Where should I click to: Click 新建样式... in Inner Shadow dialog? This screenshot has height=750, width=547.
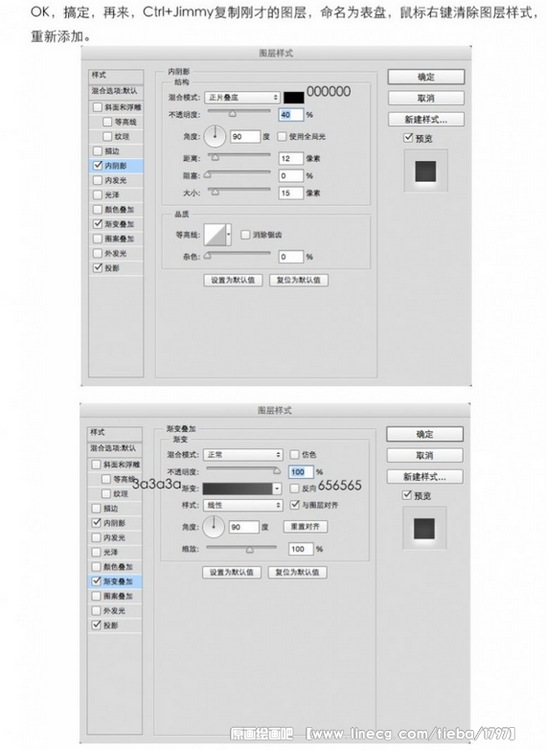tap(426, 119)
